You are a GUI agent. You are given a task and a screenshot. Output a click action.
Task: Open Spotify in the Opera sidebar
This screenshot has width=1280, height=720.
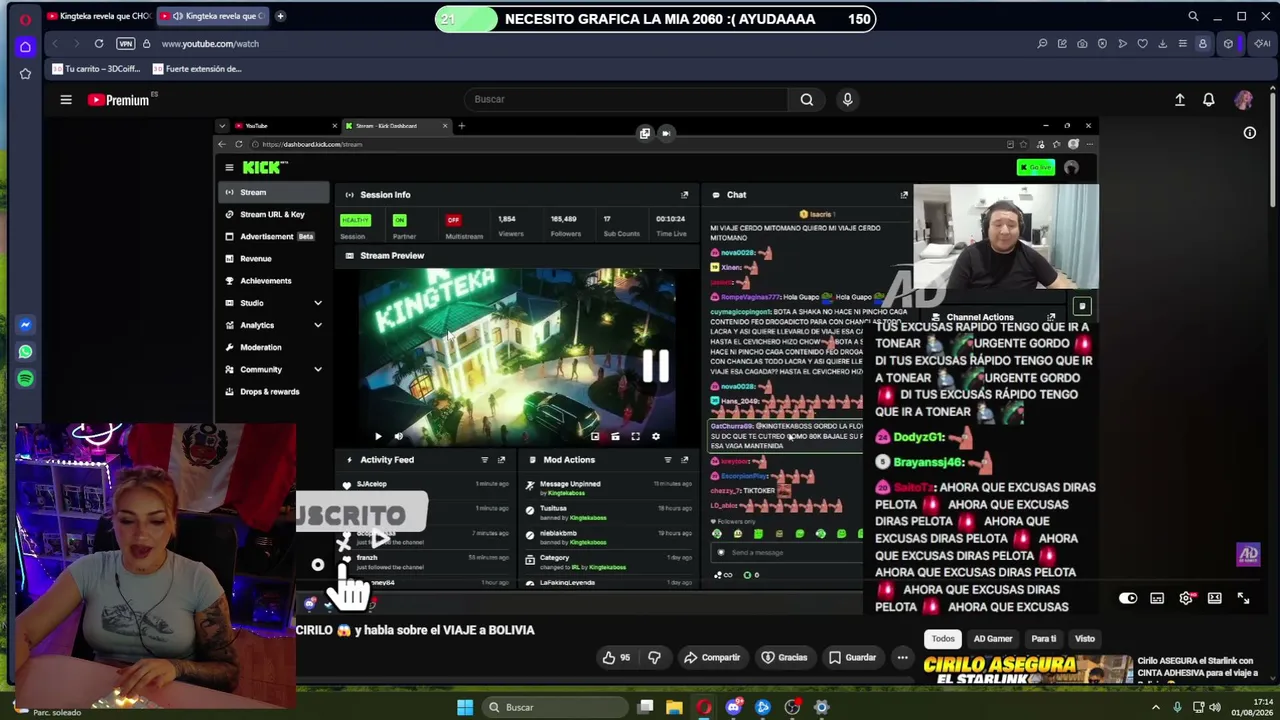(25, 379)
